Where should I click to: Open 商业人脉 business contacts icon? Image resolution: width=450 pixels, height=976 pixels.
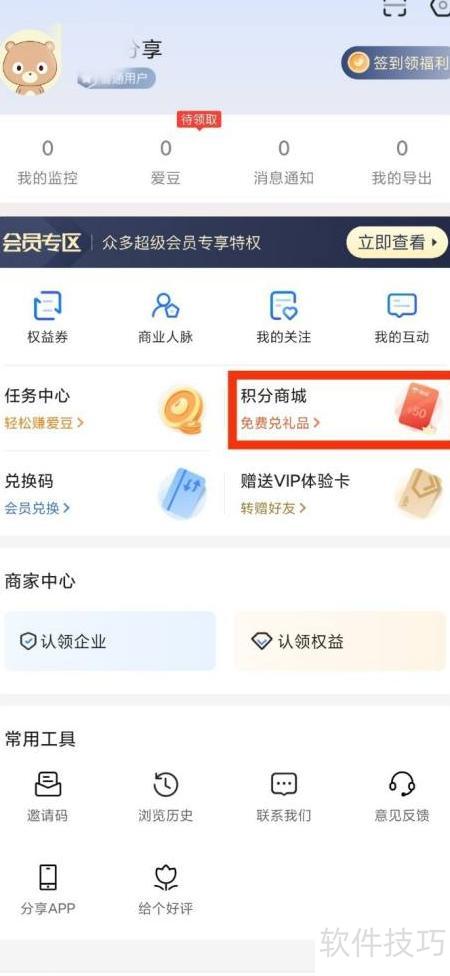[166, 306]
